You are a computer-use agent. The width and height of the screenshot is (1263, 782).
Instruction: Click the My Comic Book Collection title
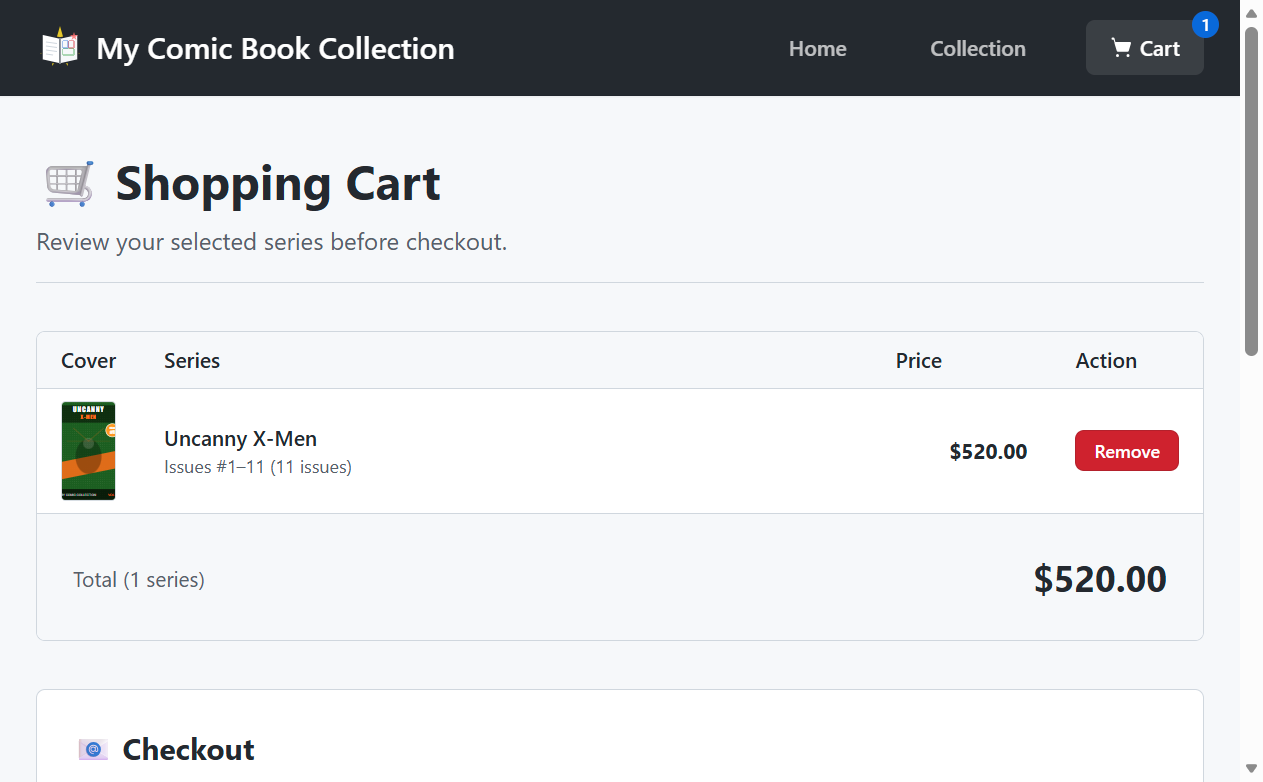275,48
